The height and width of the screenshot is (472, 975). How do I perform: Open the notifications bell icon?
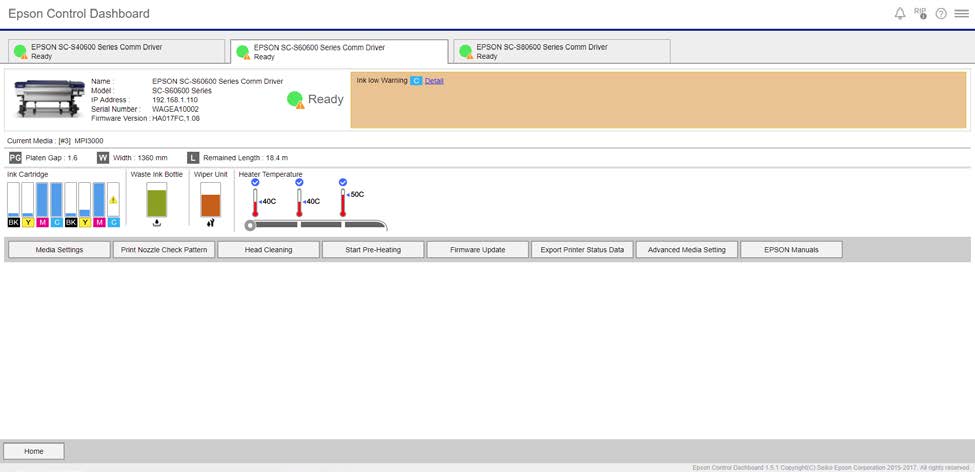click(x=900, y=14)
